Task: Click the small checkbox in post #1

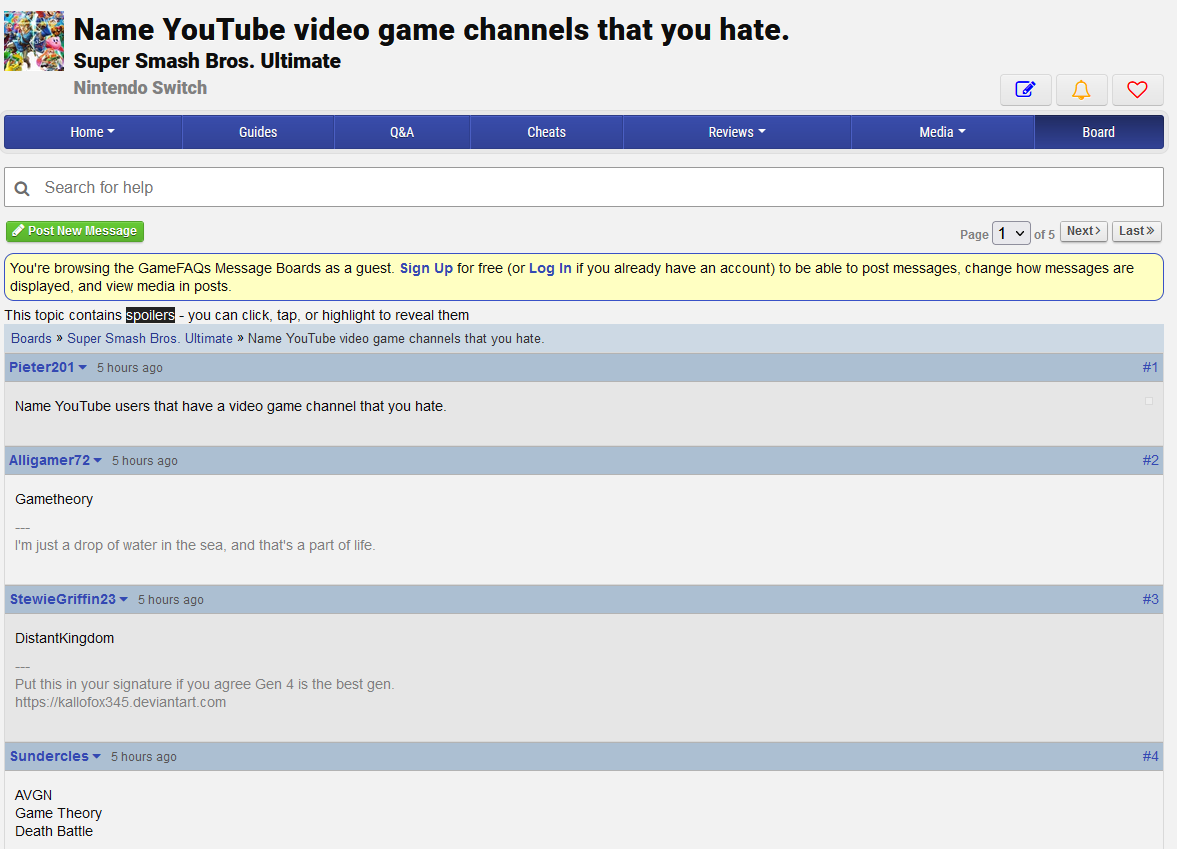Action: [1148, 401]
